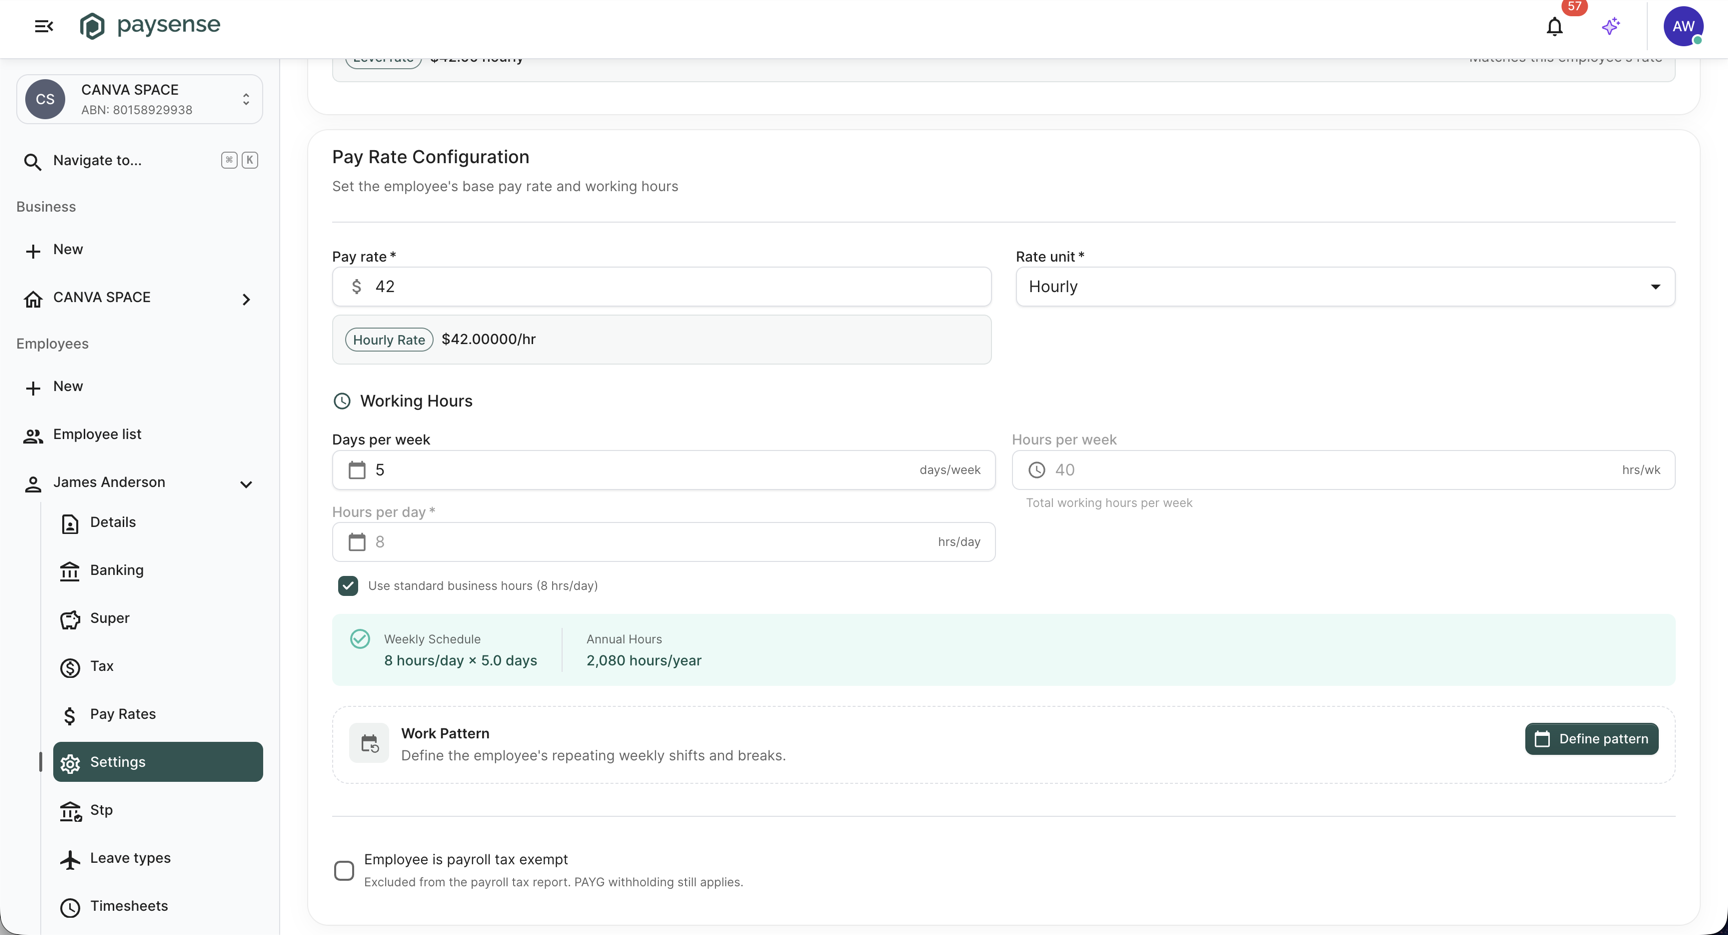
Task: Click calendar icon in Days per week
Action: pyautogui.click(x=357, y=470)
